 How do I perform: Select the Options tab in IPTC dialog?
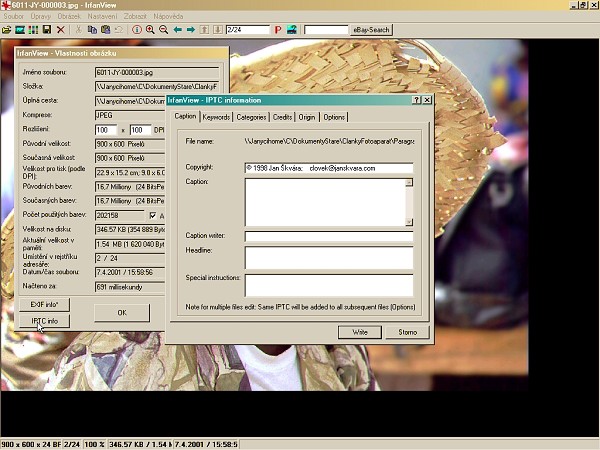[x=334, y=117]
